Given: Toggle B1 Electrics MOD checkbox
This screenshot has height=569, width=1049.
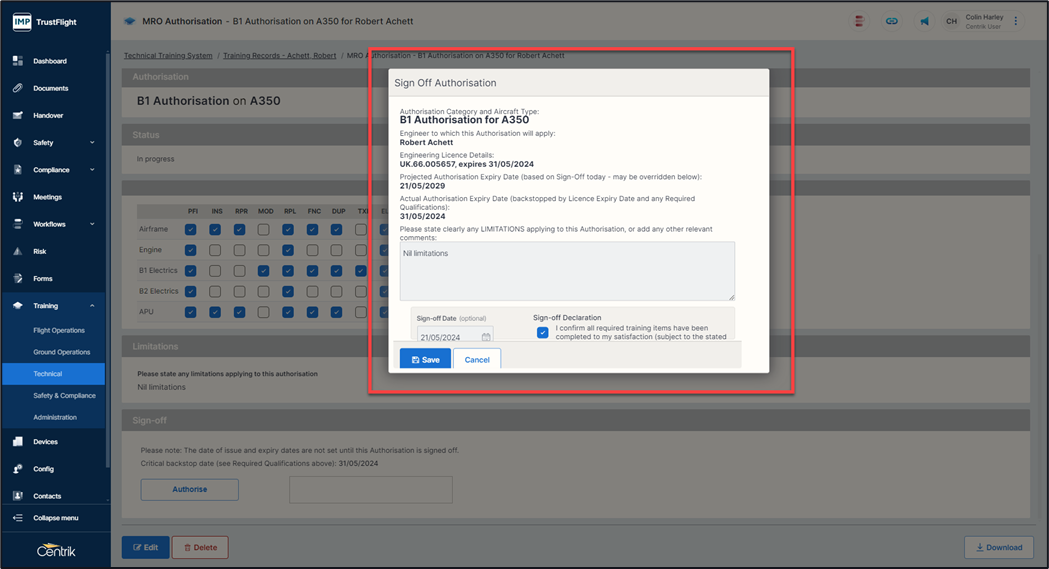Looking at the screenshot, I should (x=264, y=271).
